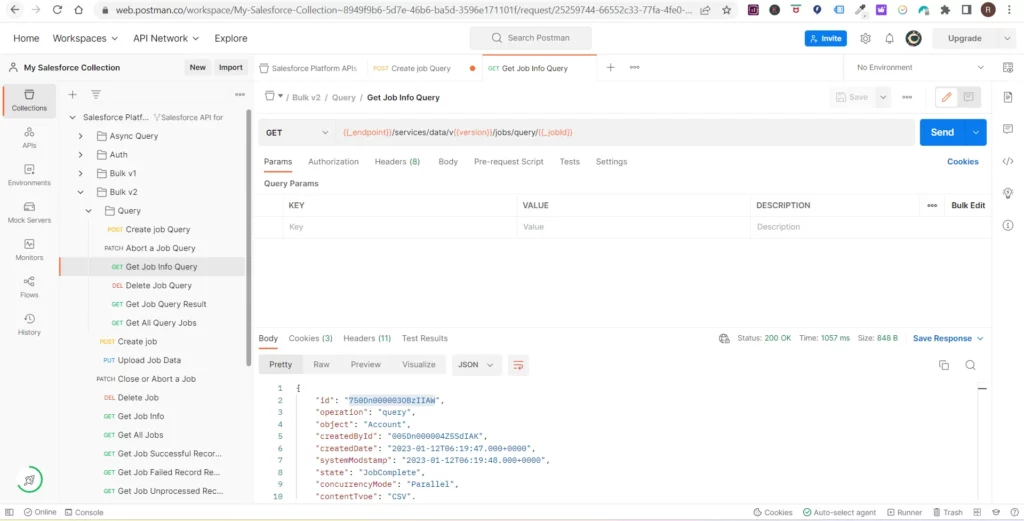Viewport: 1024px width, 521px height.
Task: Open the No Environment dropdown
Action: (920, 67)
